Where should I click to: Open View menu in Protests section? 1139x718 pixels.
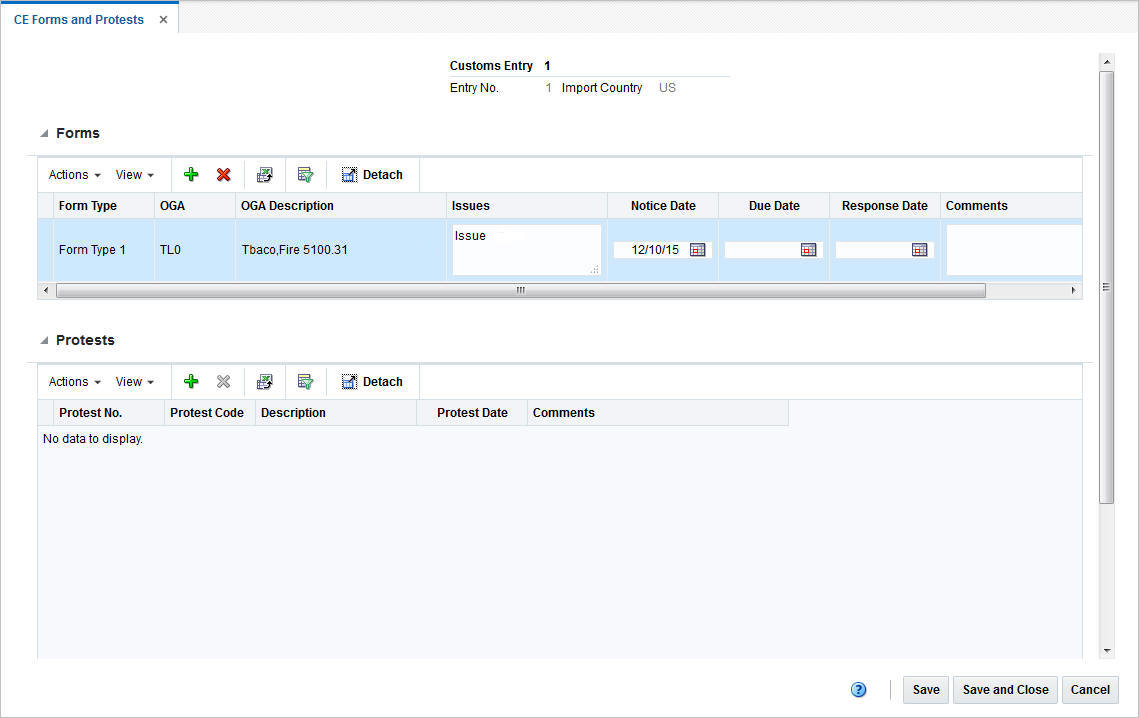point(134,382)
